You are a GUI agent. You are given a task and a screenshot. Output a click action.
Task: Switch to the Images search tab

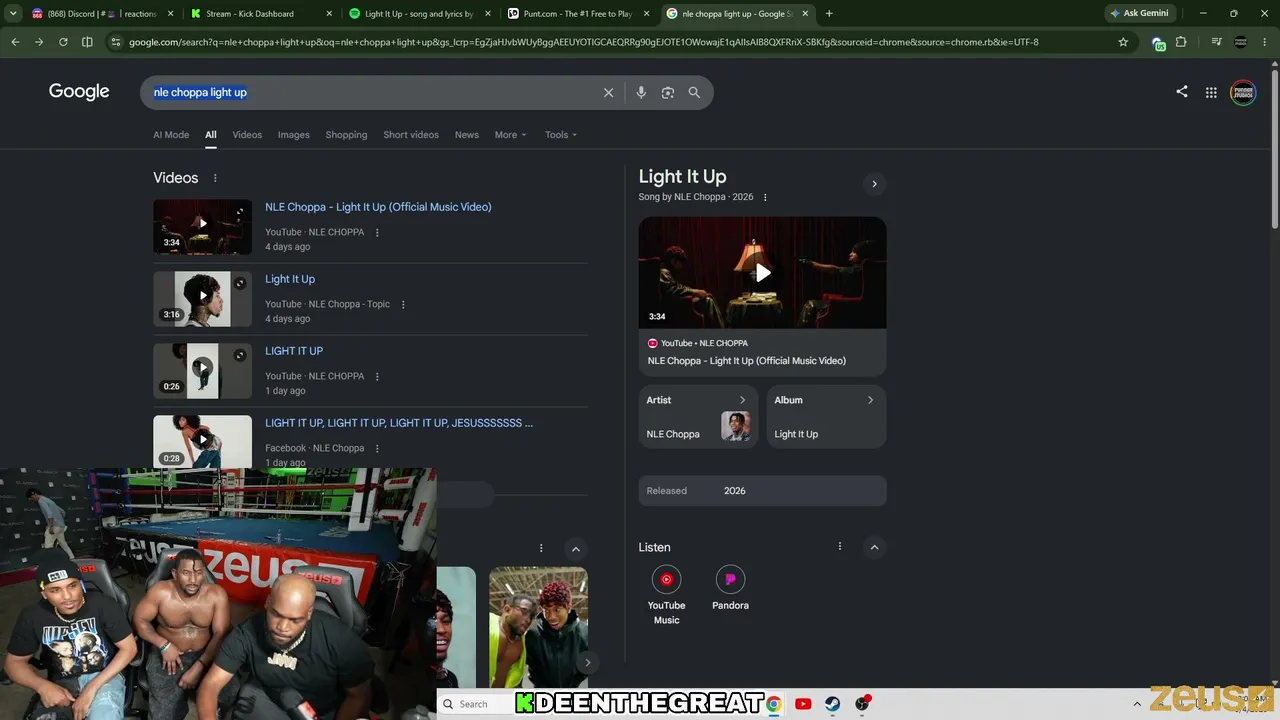point(294,135)
